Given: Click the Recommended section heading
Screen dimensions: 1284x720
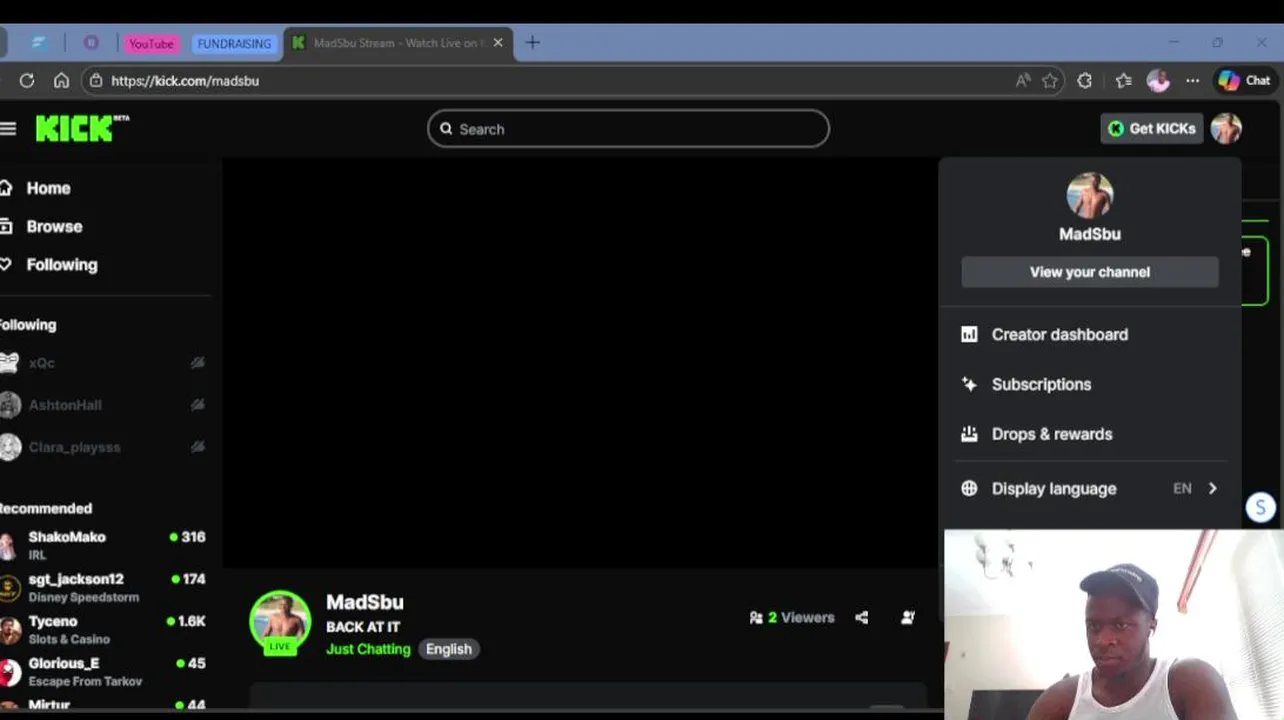Looking at the screenshot, I should 46,509.
